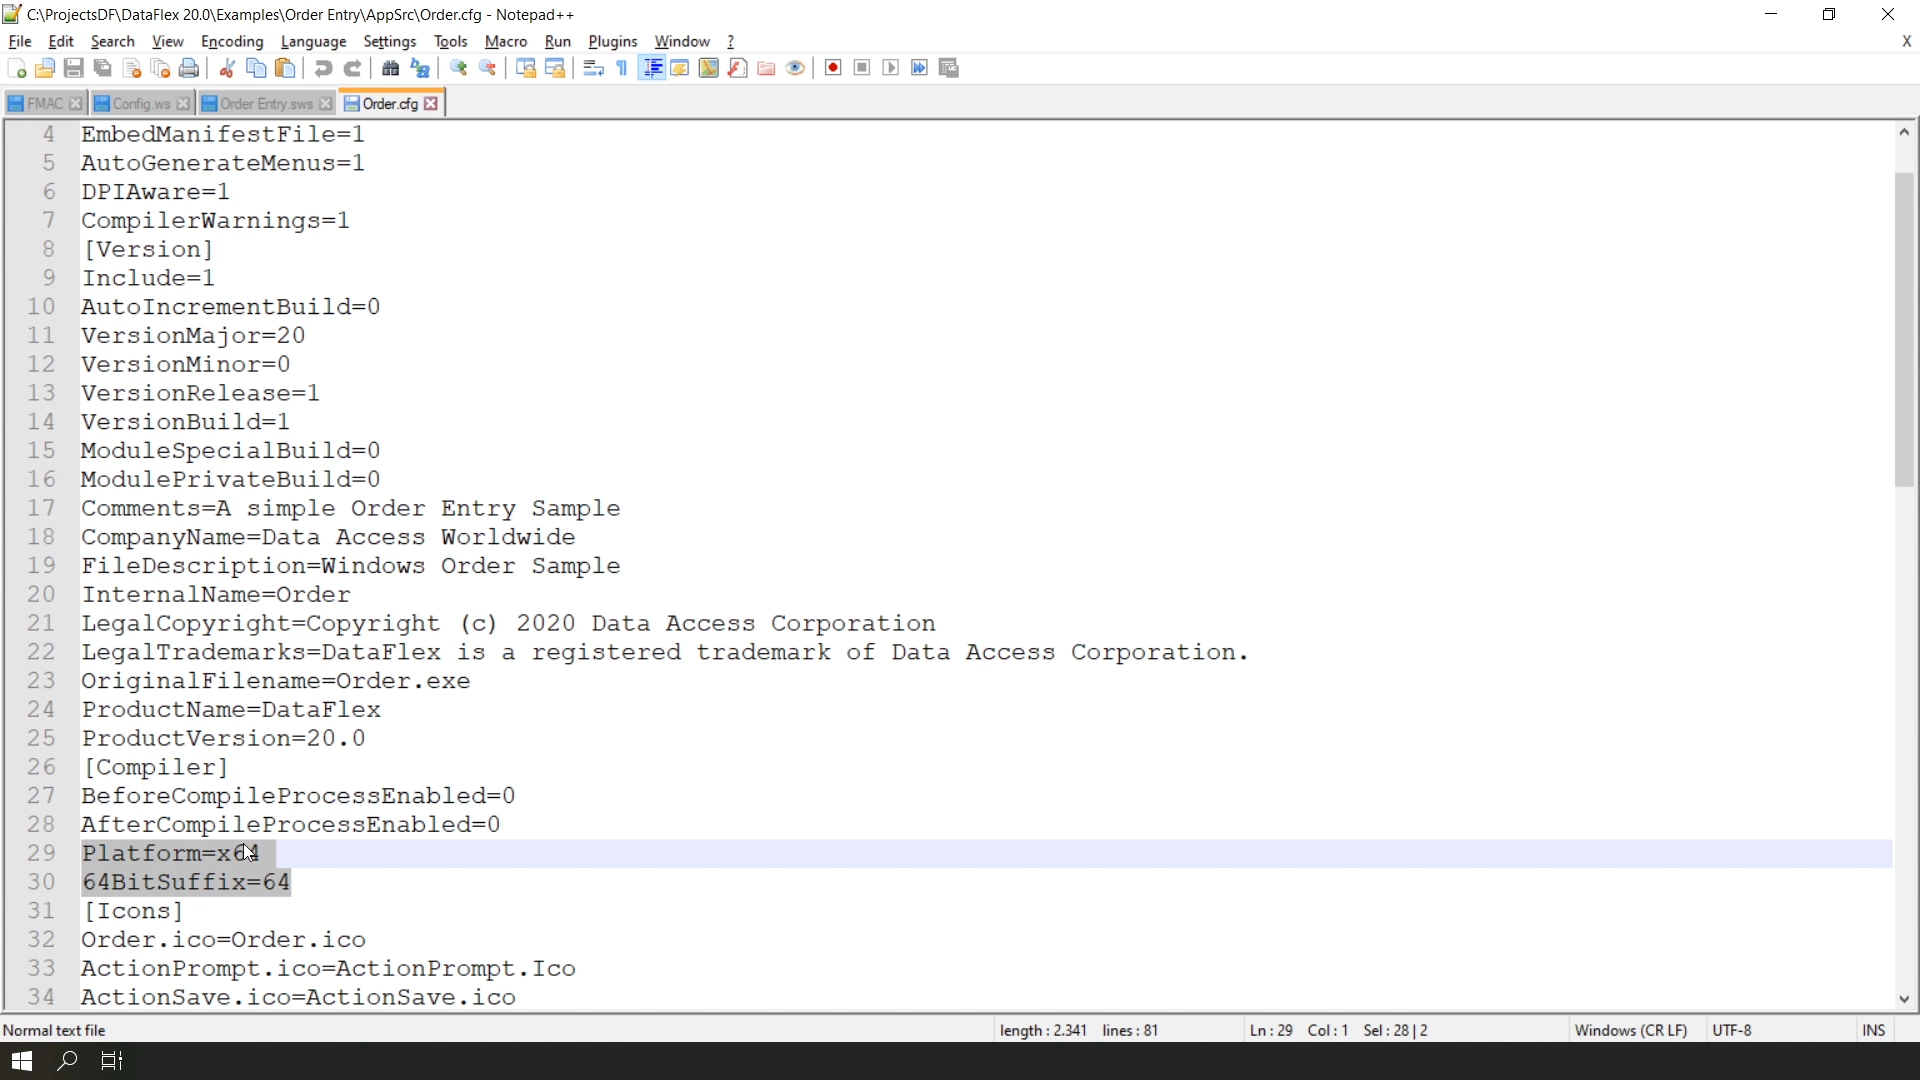Click the Cut scissors icon
Viewport: 1920px width, 1080px height.
pyautogui.click(x=227, y=68)
